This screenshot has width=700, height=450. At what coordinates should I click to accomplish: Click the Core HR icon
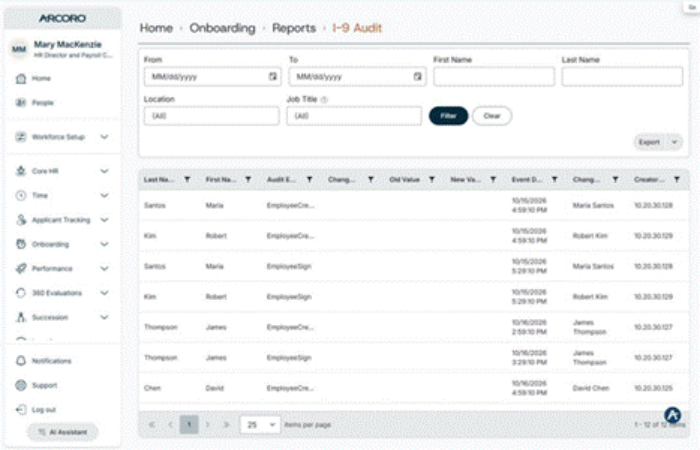pos(21,171)
